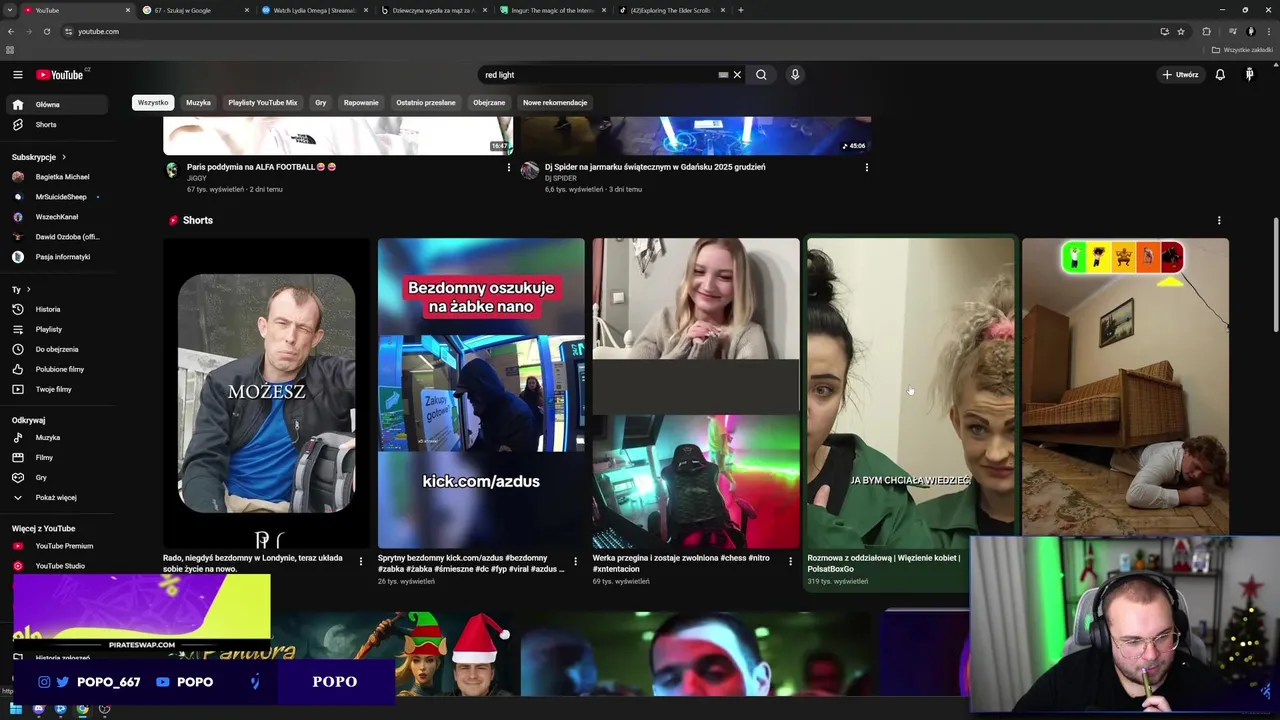Open the notifications bell
Image resolution: width=1280 pixels, height=720 pixels.
tap(1220, 75)
